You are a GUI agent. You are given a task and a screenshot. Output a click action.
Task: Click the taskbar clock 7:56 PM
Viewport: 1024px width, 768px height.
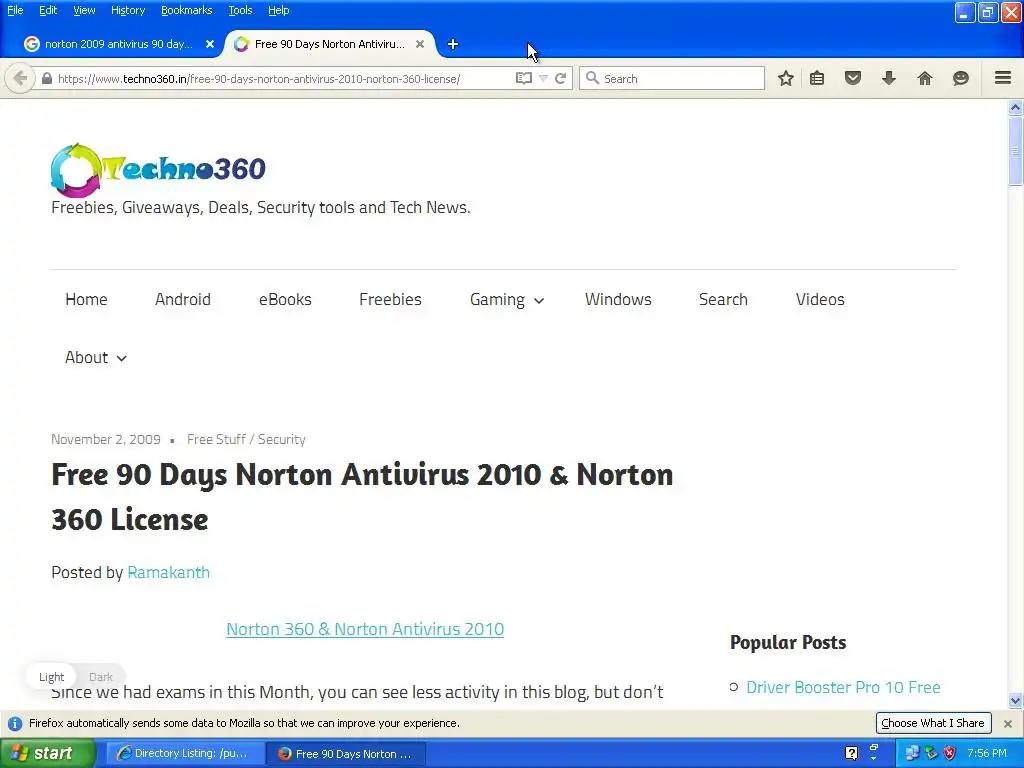[987, 753]
